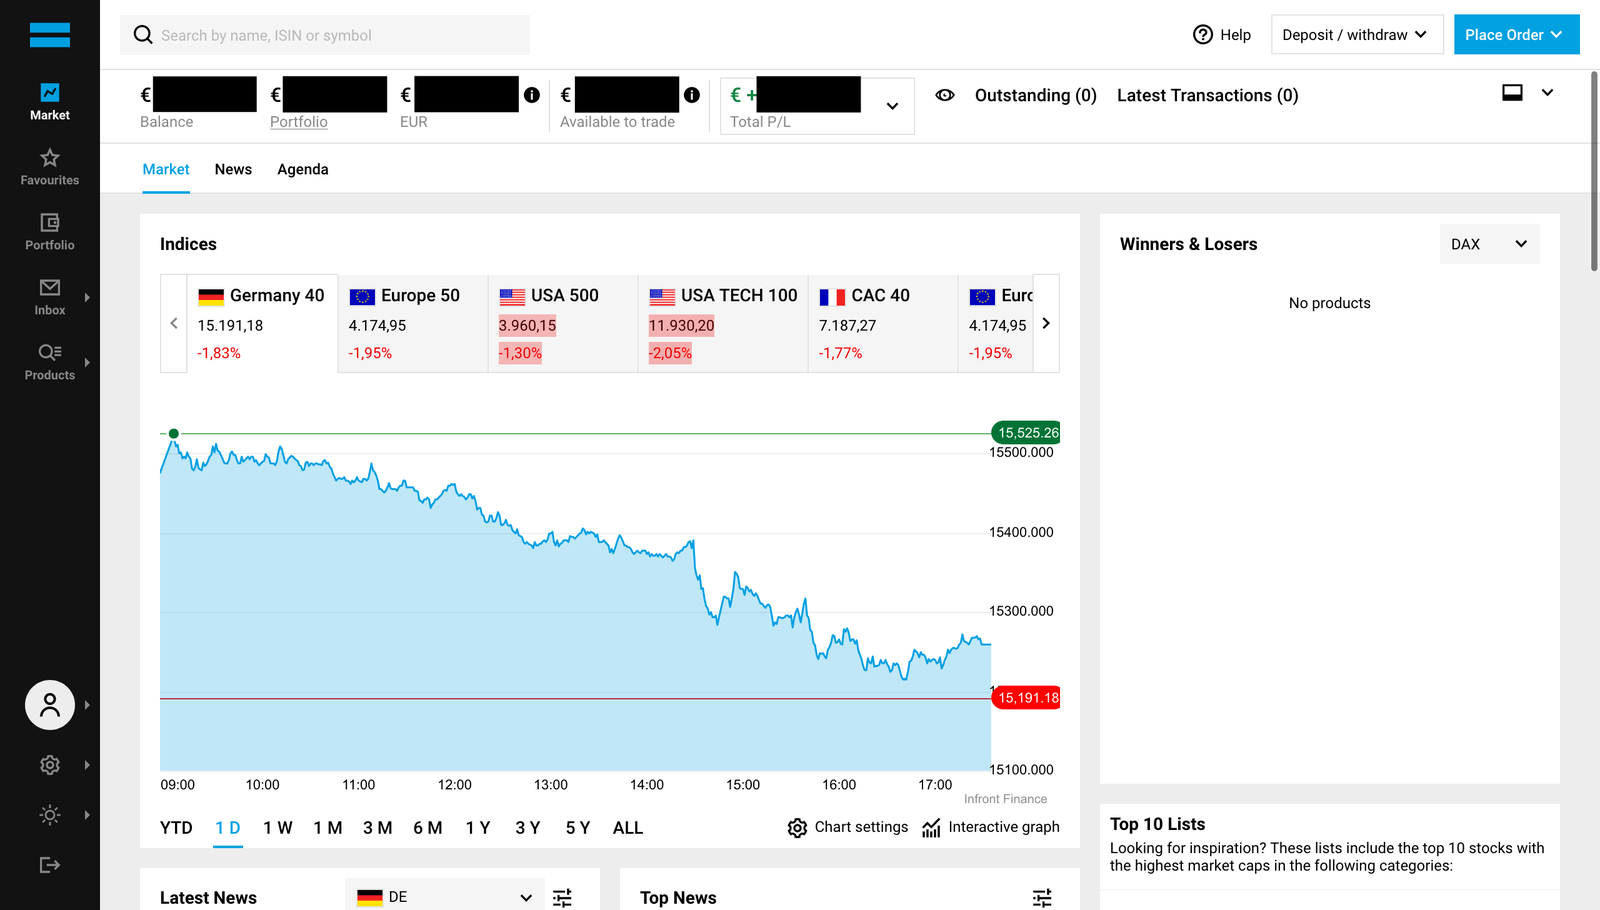Open the DAX dropdown in Winners & Losers
Screen dimensions: 1600x910
(x=1489, y=244)
